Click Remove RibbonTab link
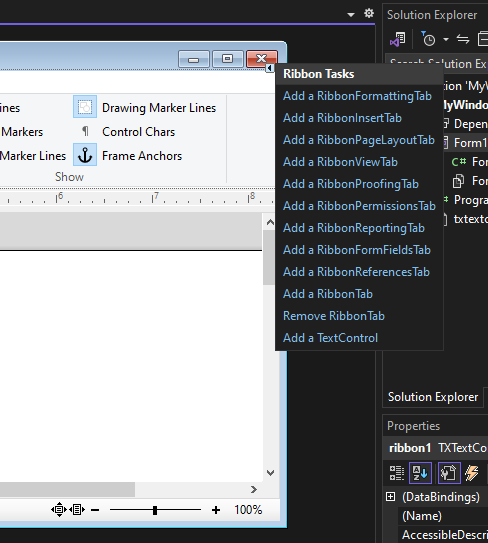 [334, 316]
